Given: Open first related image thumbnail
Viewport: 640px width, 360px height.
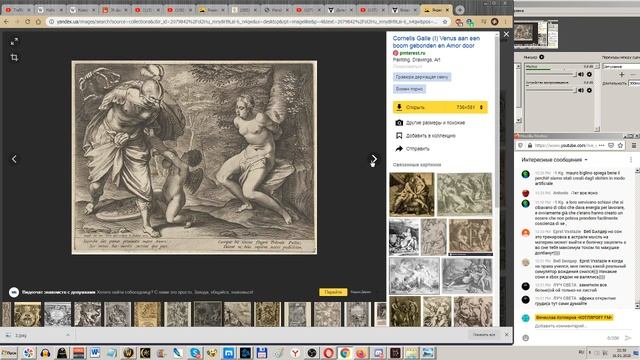Looking at the screenshot, I should [411, 194].
